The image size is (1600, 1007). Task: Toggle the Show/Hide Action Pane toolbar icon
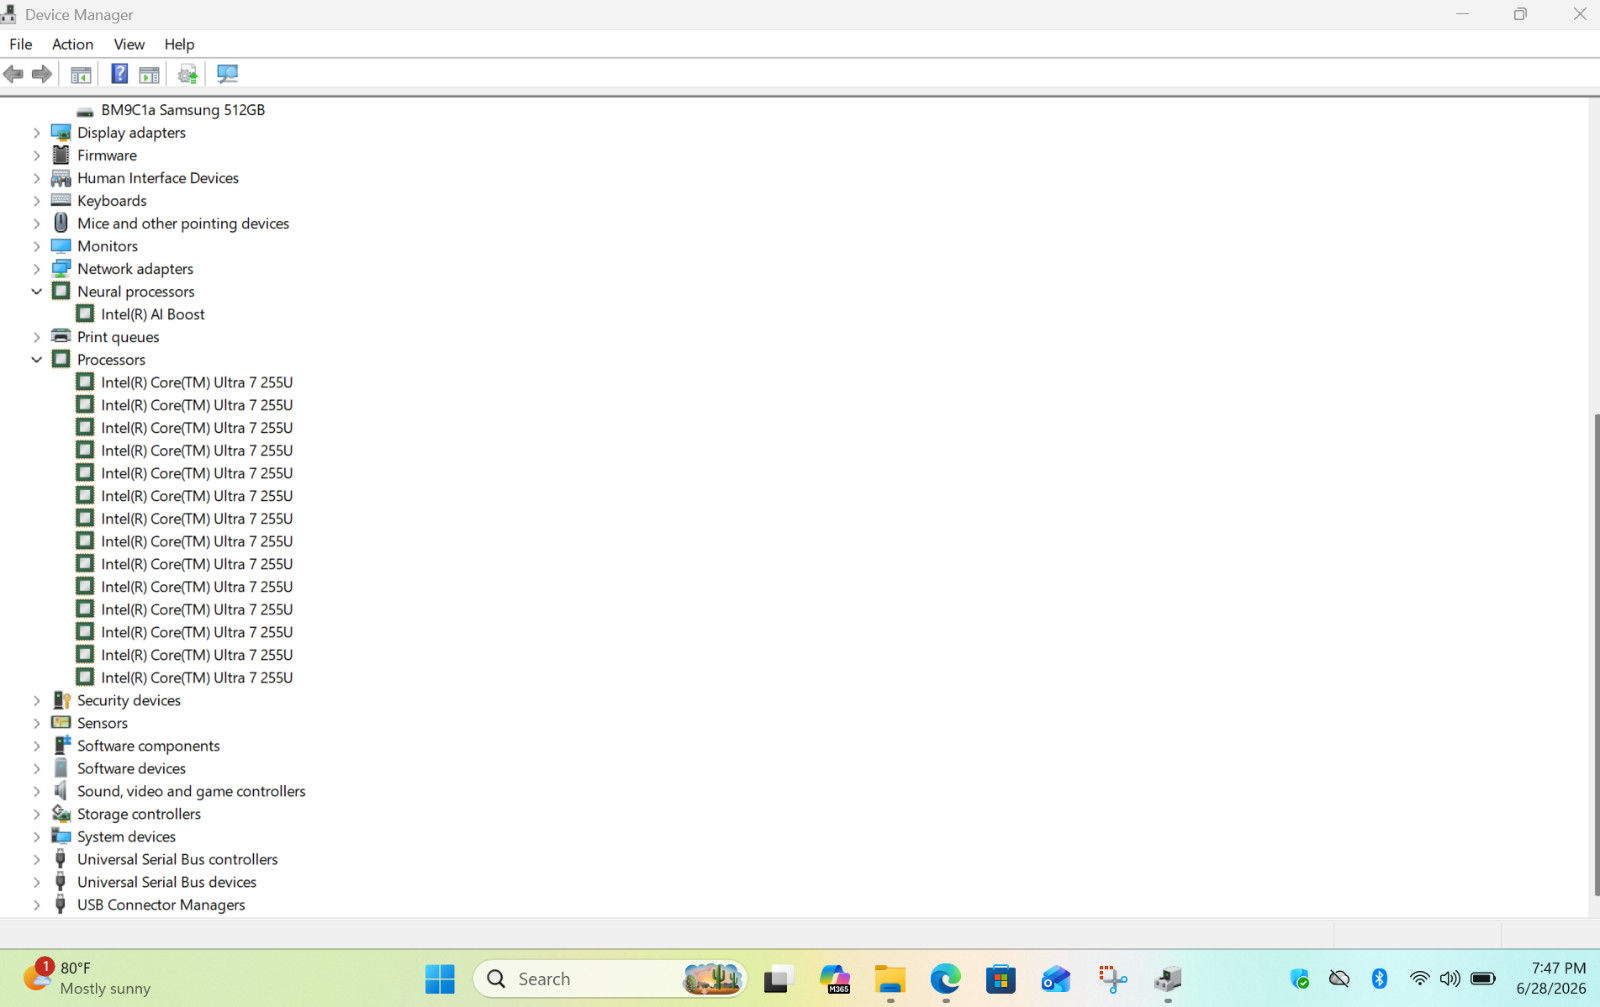pos(149,74)
